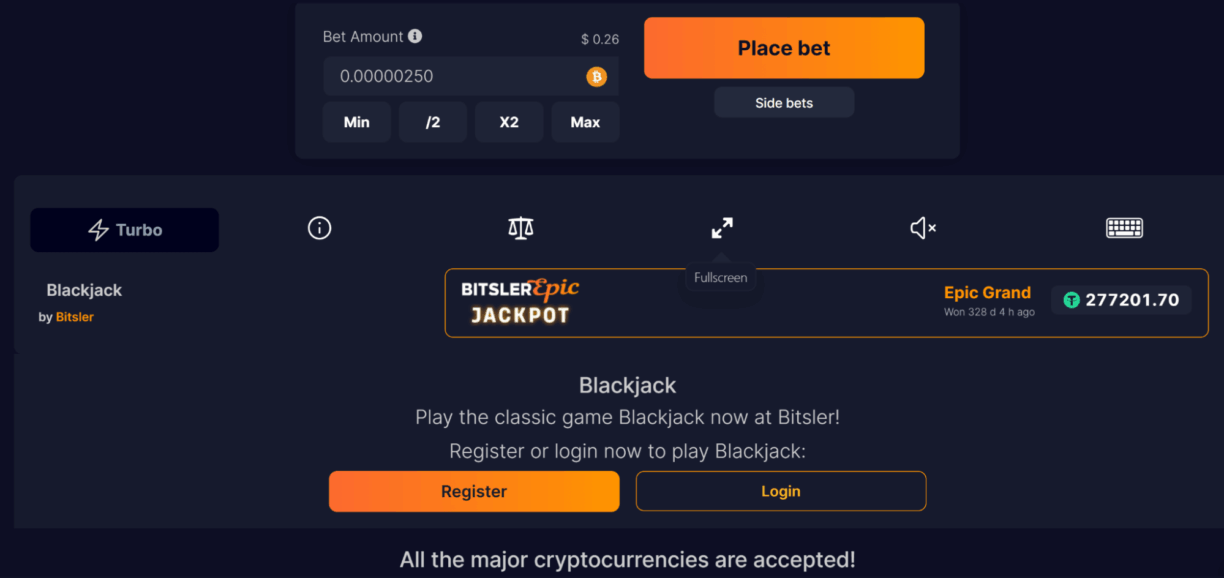The width and height of the screenshot is (1224, 578).
Task: Click the Place bet button
Action: 784,48
